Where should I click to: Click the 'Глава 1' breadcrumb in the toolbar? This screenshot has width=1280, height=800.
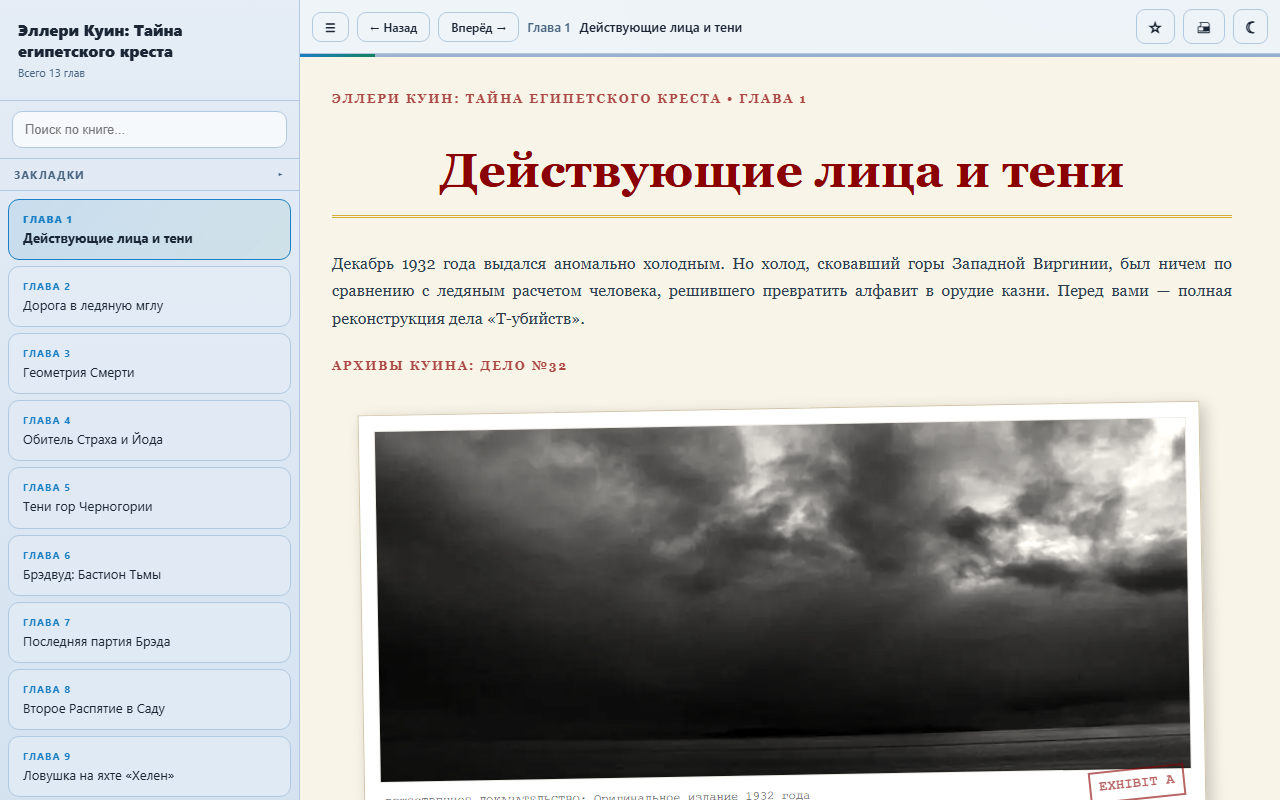point(549,28)
